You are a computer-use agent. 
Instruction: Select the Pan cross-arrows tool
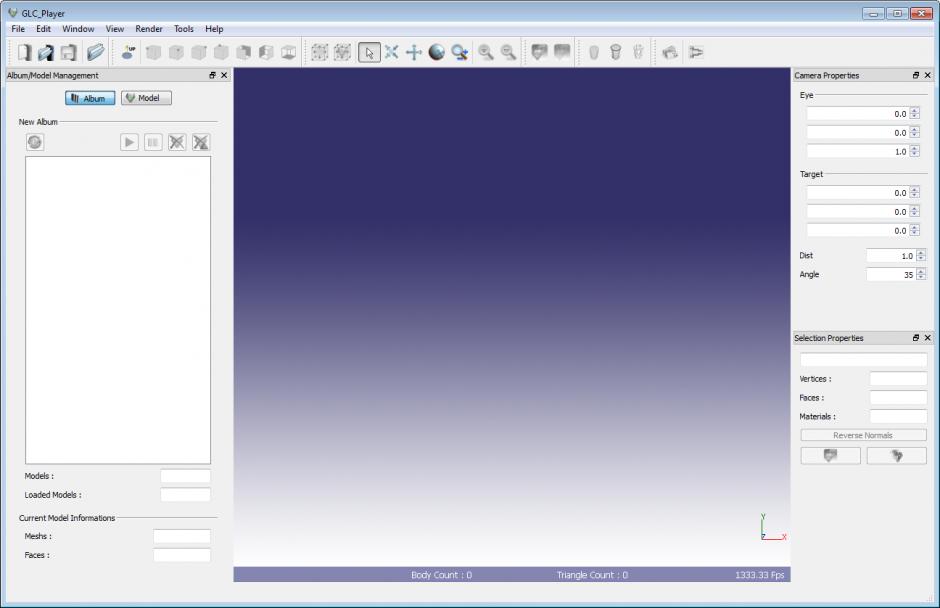click(414, 53)
